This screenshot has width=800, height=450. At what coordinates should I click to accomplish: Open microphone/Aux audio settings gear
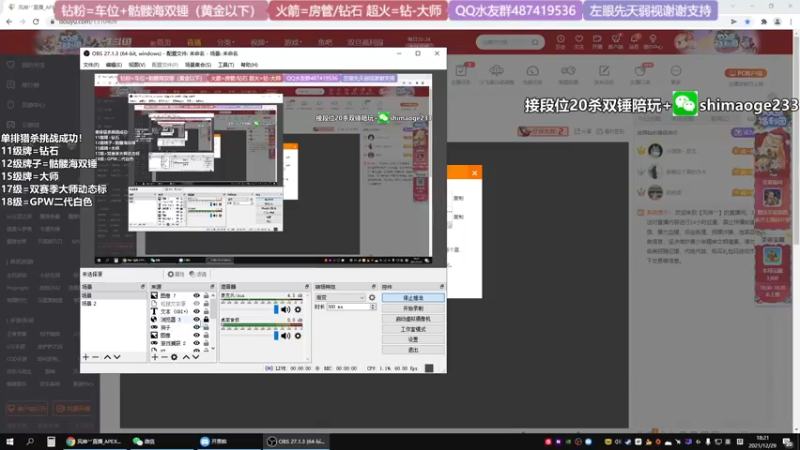pyautogui.click(x=298, y=309)
